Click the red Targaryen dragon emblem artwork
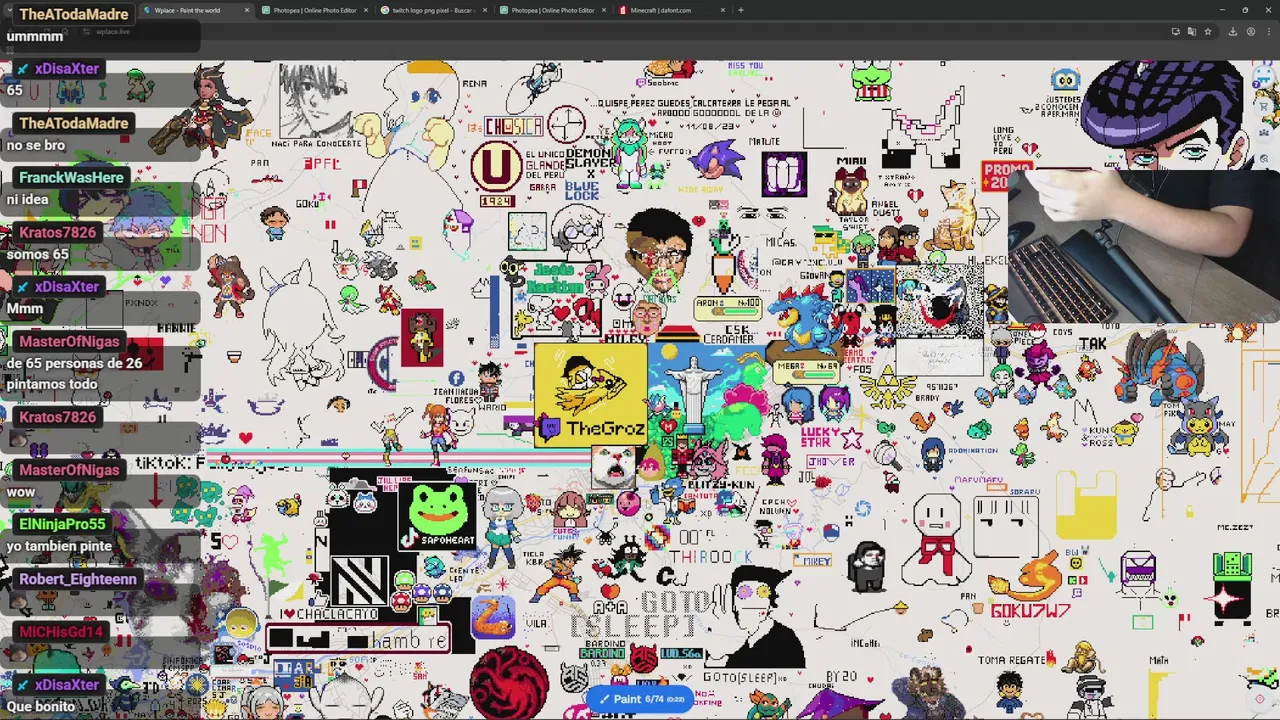The height and width of the screenshot is (720, 1280). [510, 681]
